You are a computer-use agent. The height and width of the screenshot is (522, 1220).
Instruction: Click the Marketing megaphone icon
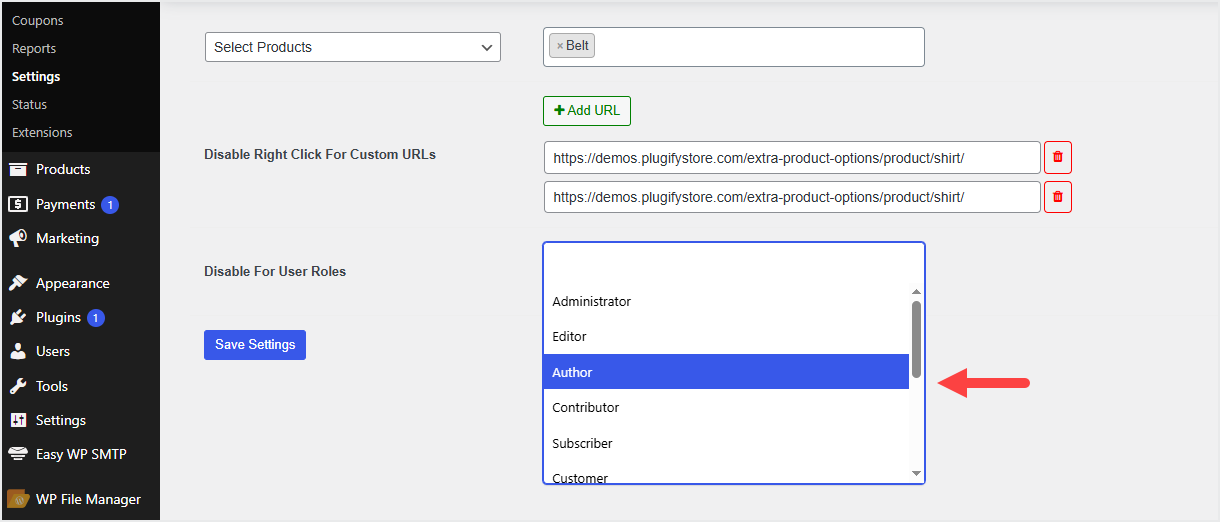(x=18, y=238)
